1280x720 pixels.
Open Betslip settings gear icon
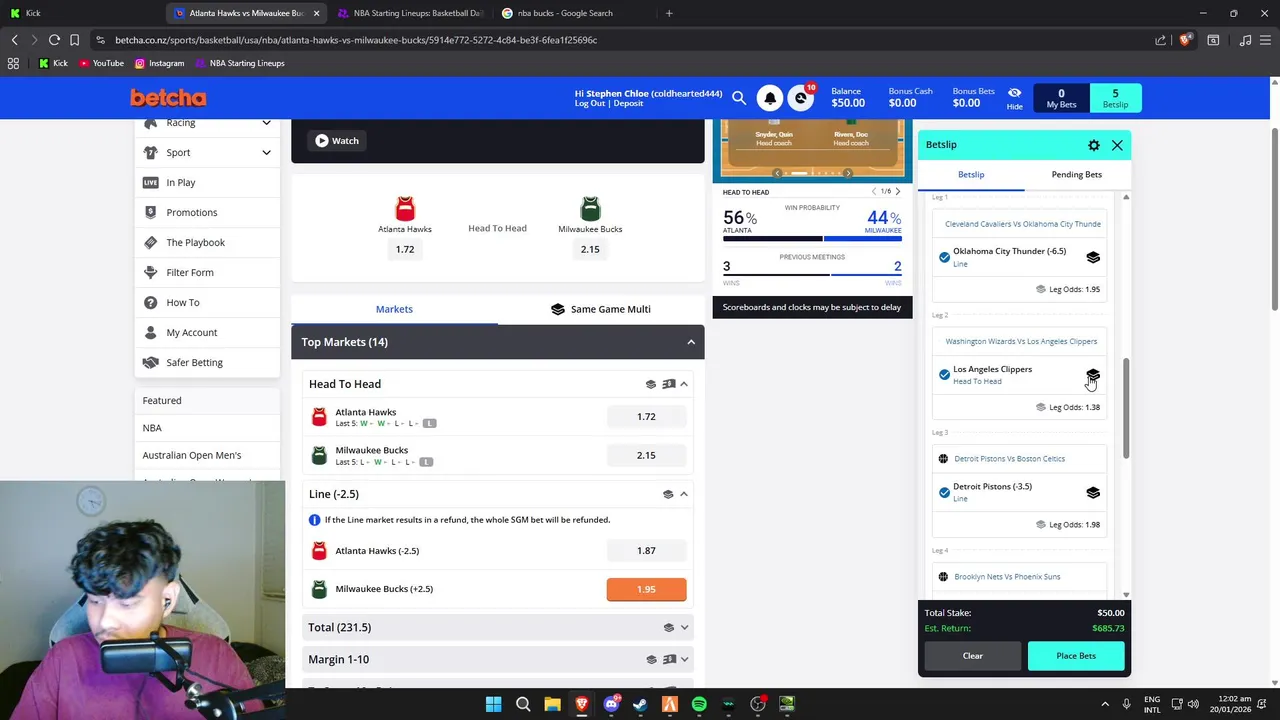tap(1094, 145)
